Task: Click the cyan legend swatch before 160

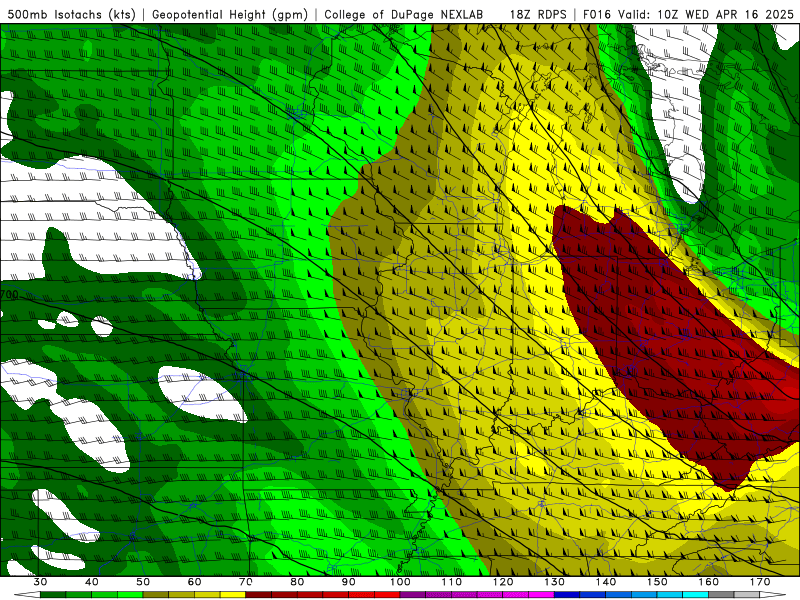Action: [x=695, y=594]
